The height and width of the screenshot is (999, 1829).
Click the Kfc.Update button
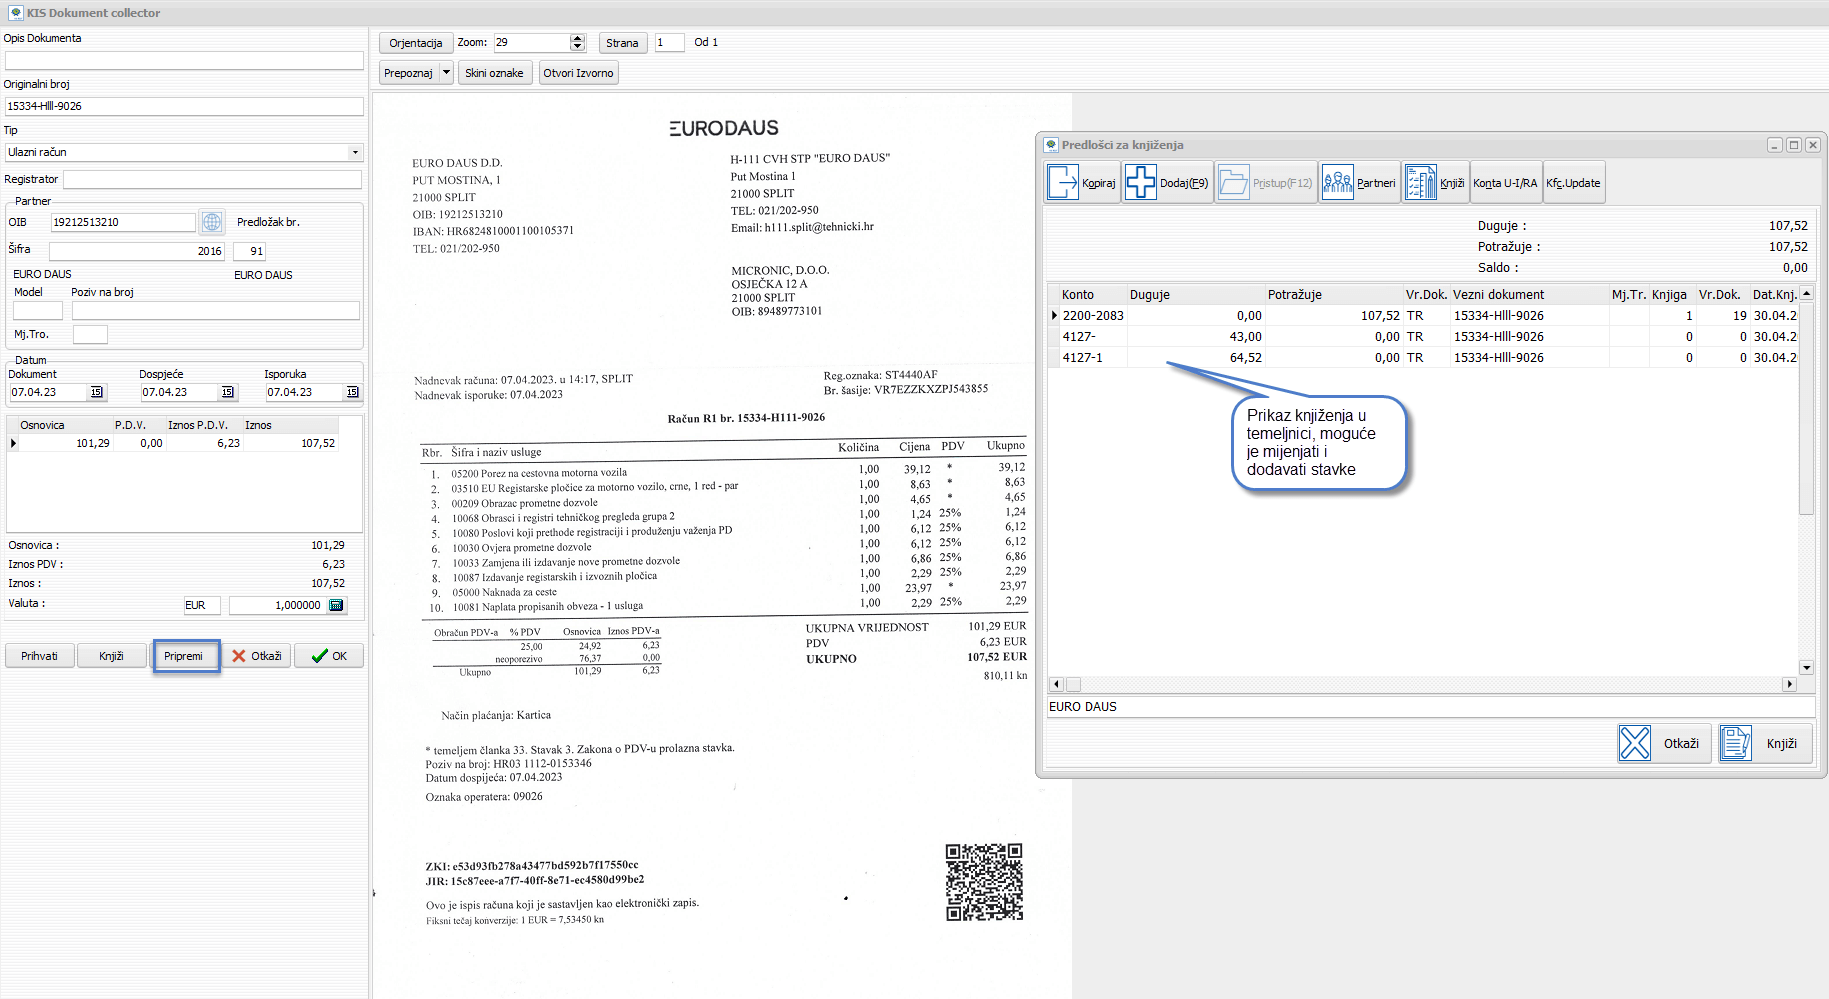[x=1574, y=183]
